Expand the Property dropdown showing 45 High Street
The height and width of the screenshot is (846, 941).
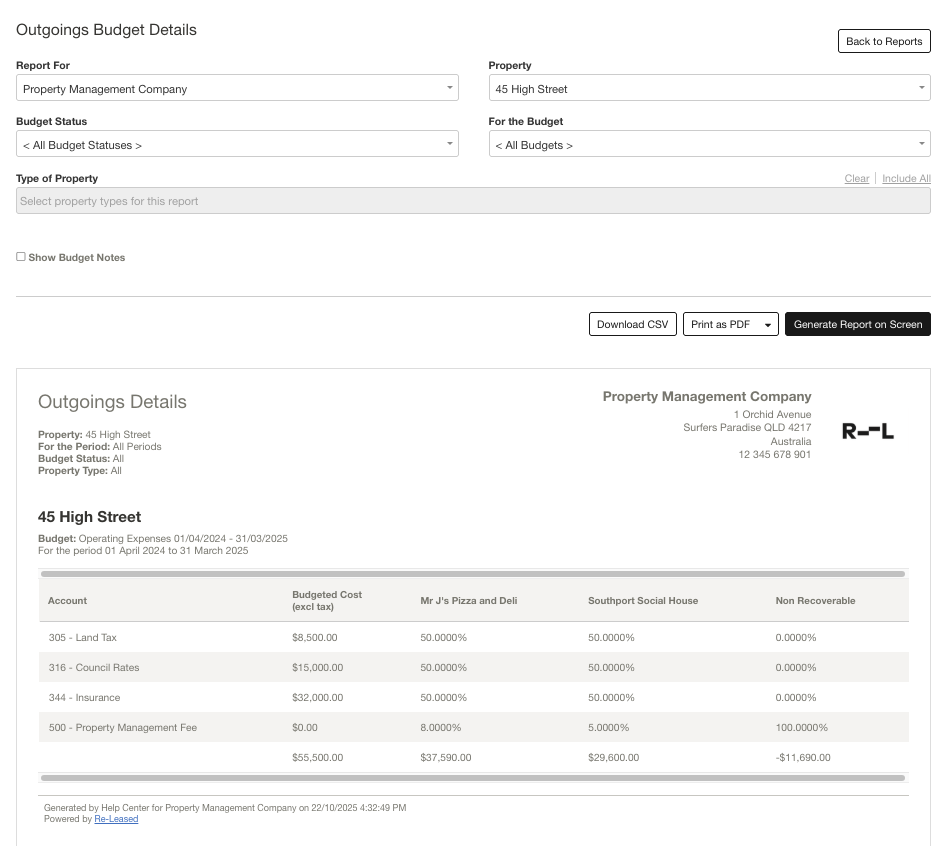pos(709,89)
